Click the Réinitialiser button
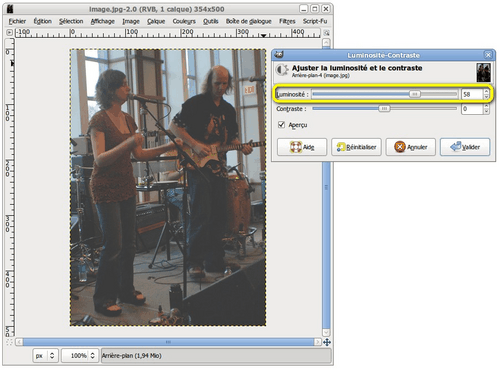This screenshot has width=500, height=370. tap(356, 147)
